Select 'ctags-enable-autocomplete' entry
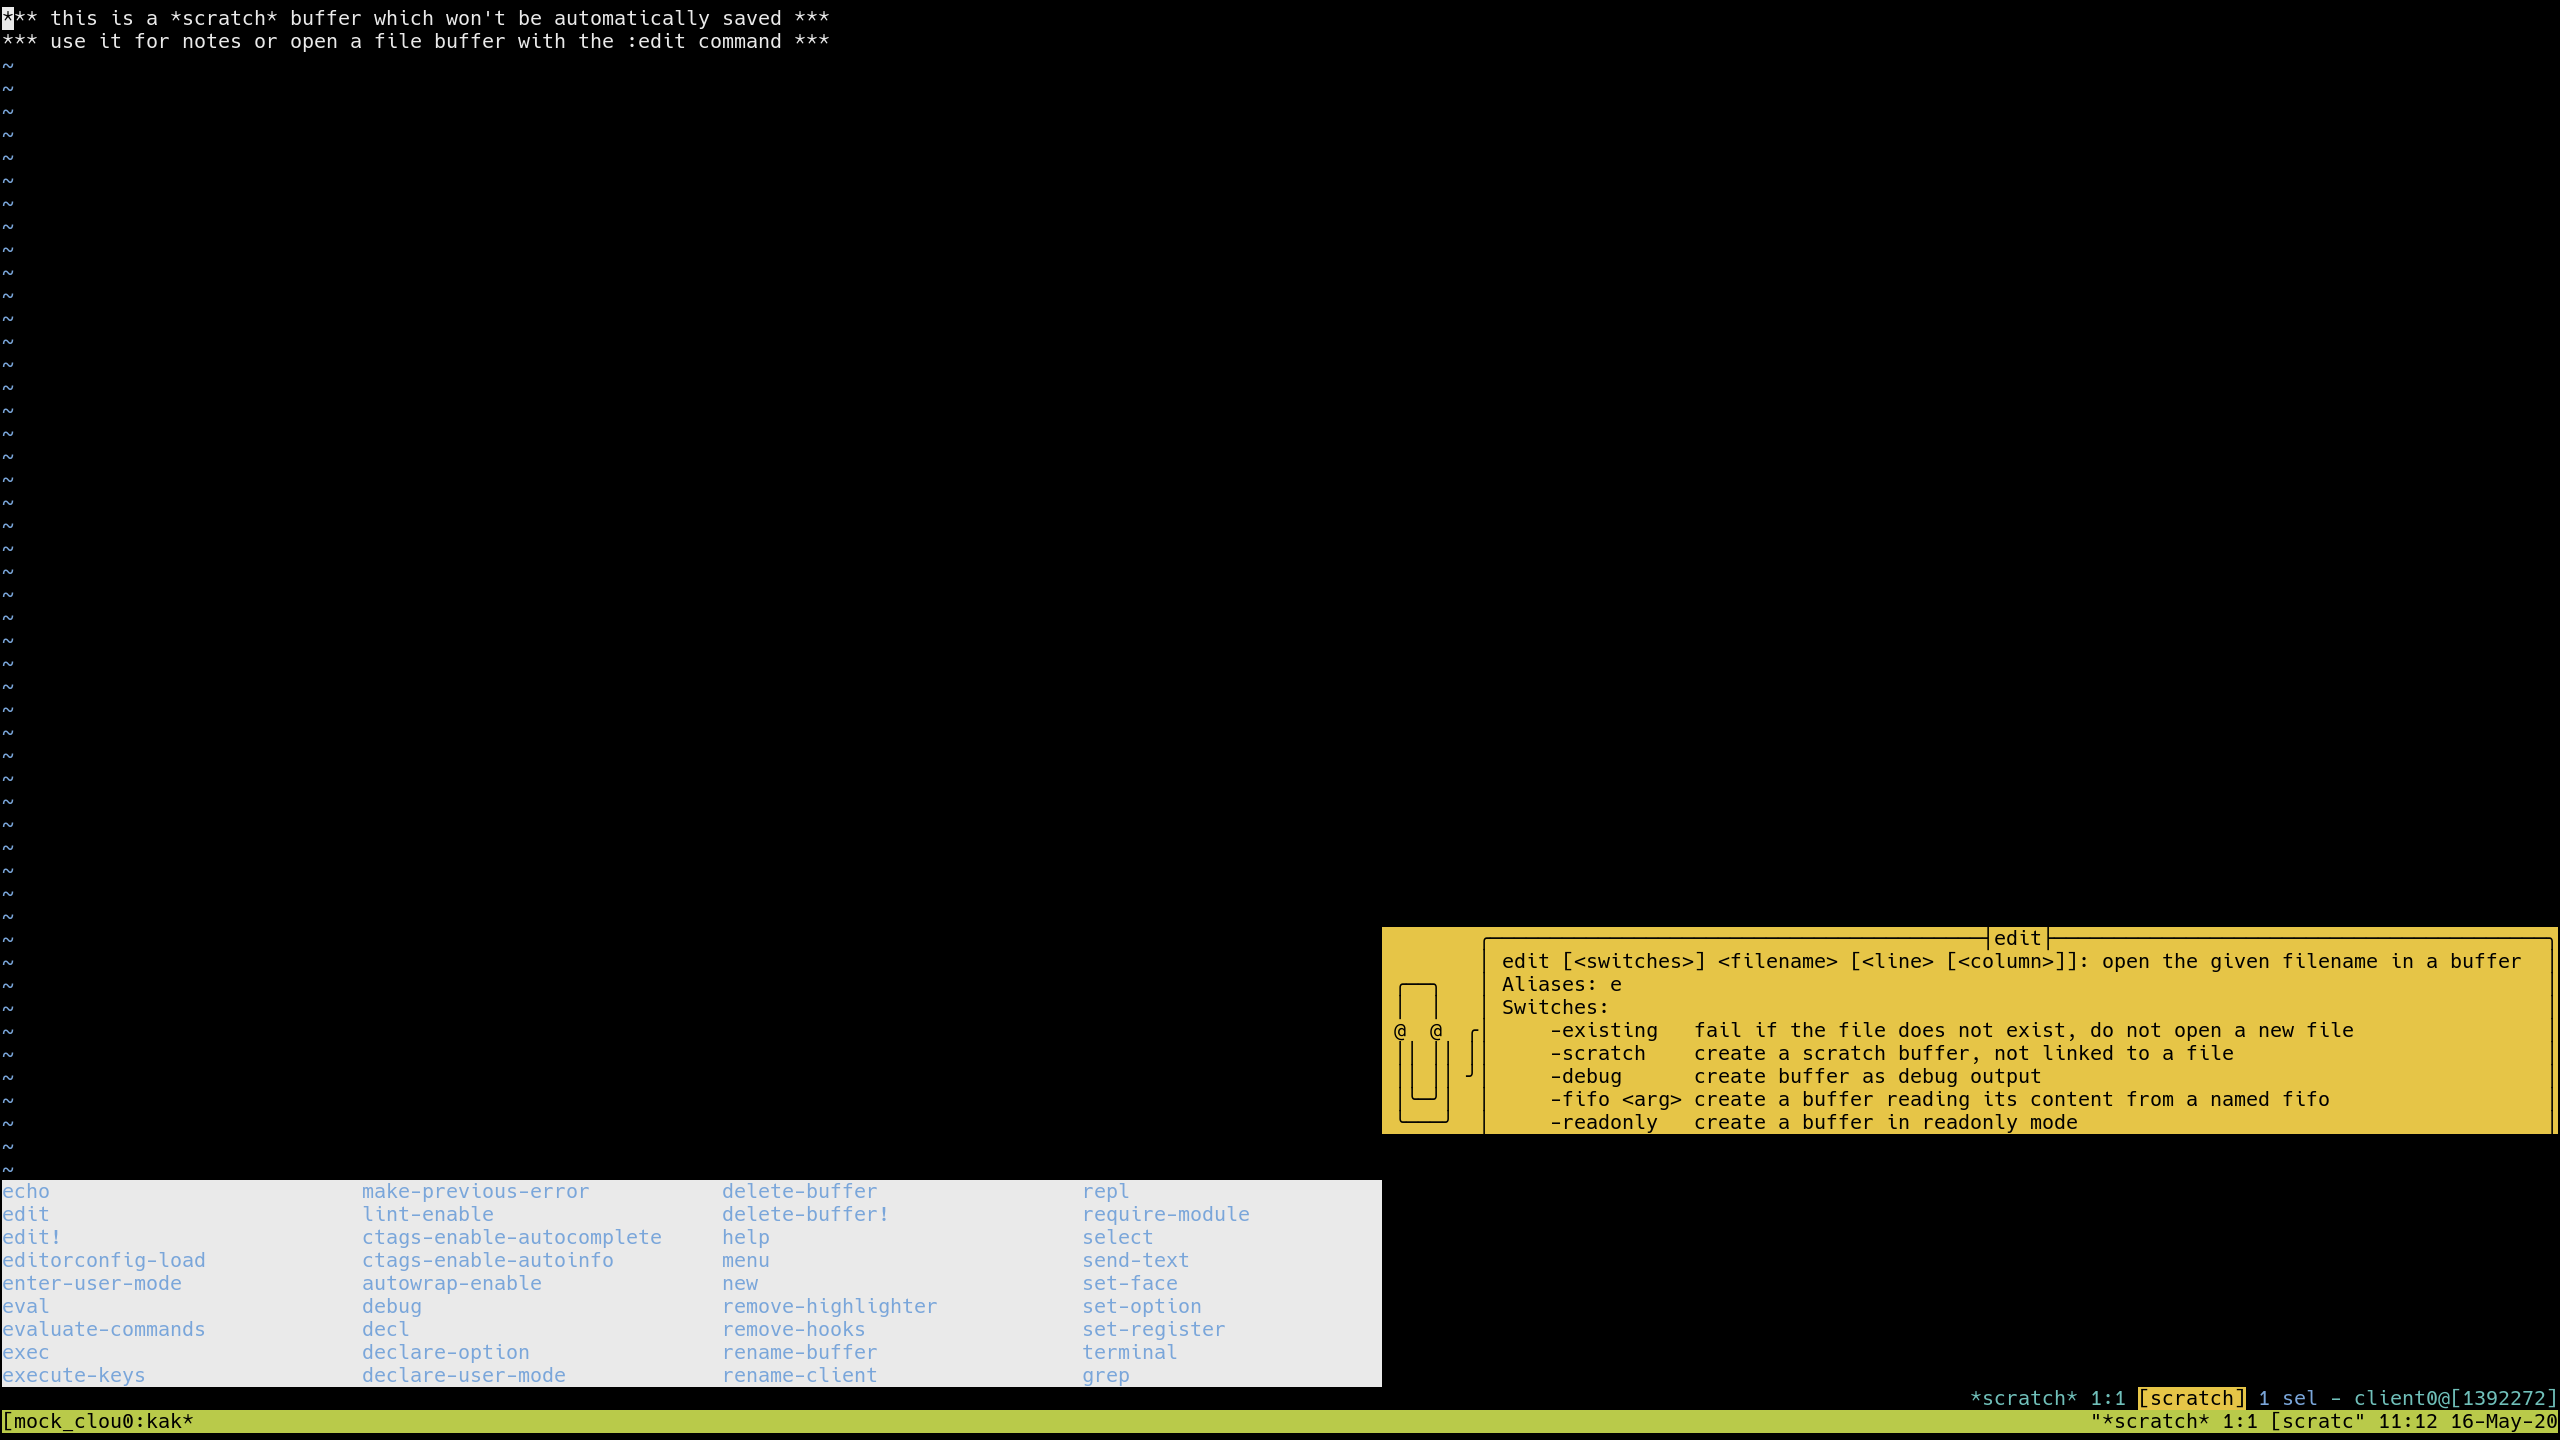2560x1440 pixels. click(512, 1237)
